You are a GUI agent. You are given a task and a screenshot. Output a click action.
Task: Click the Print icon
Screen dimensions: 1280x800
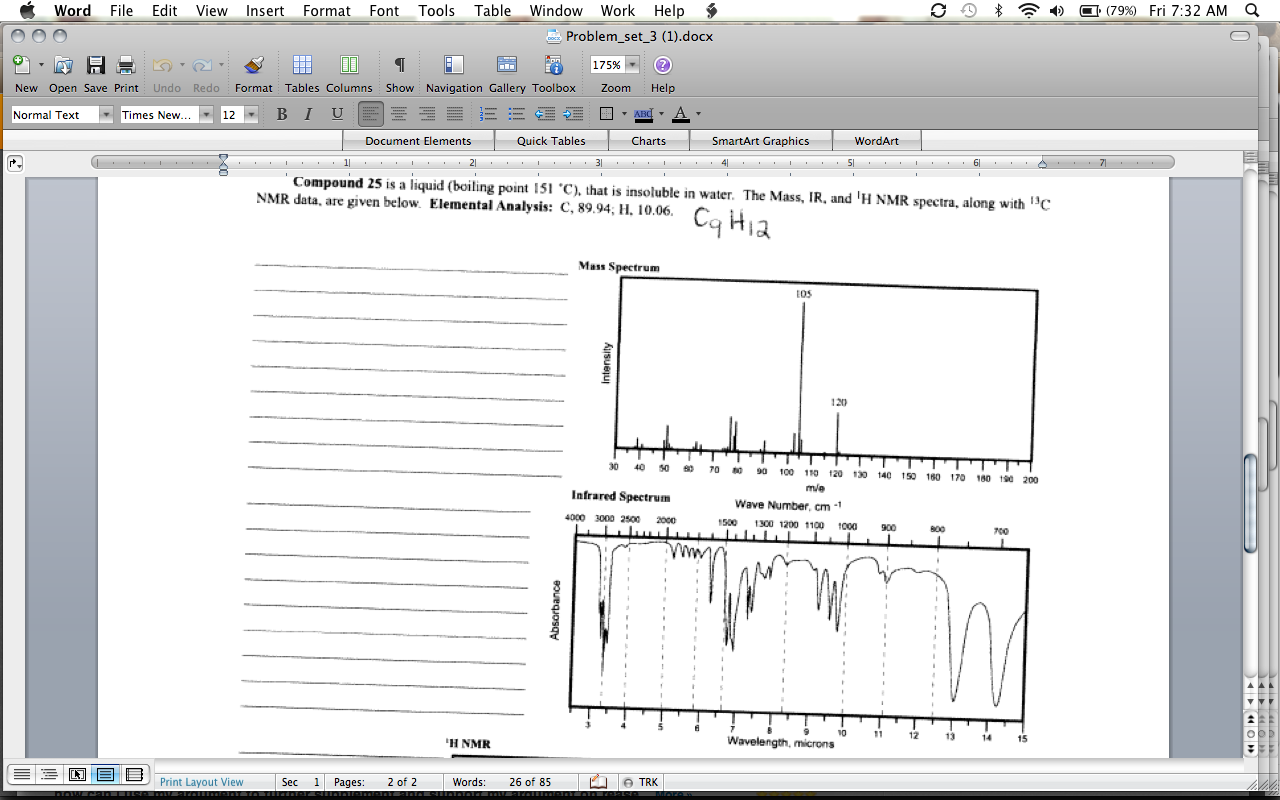[126, 66]
